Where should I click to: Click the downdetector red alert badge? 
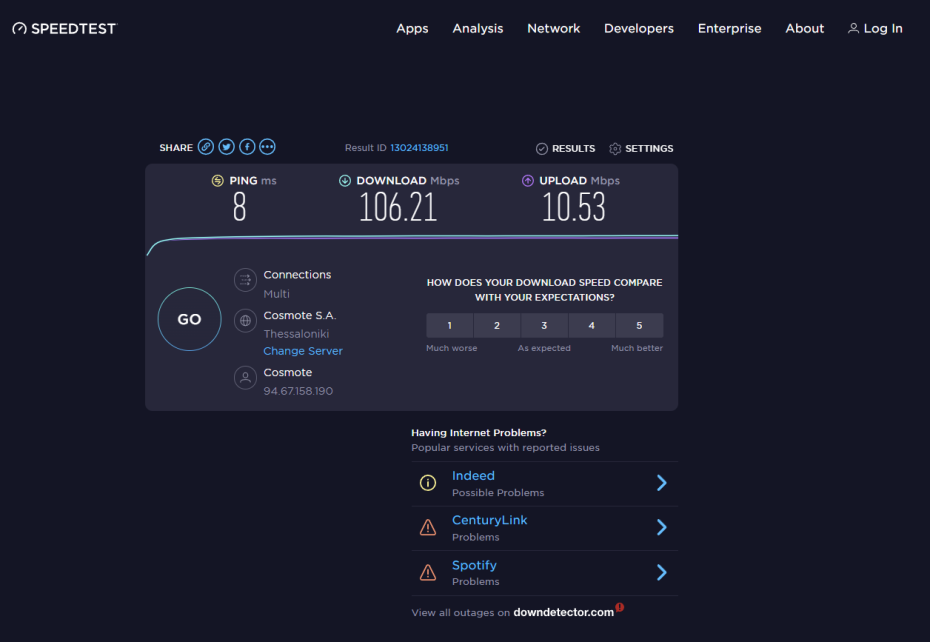point(620,607)
